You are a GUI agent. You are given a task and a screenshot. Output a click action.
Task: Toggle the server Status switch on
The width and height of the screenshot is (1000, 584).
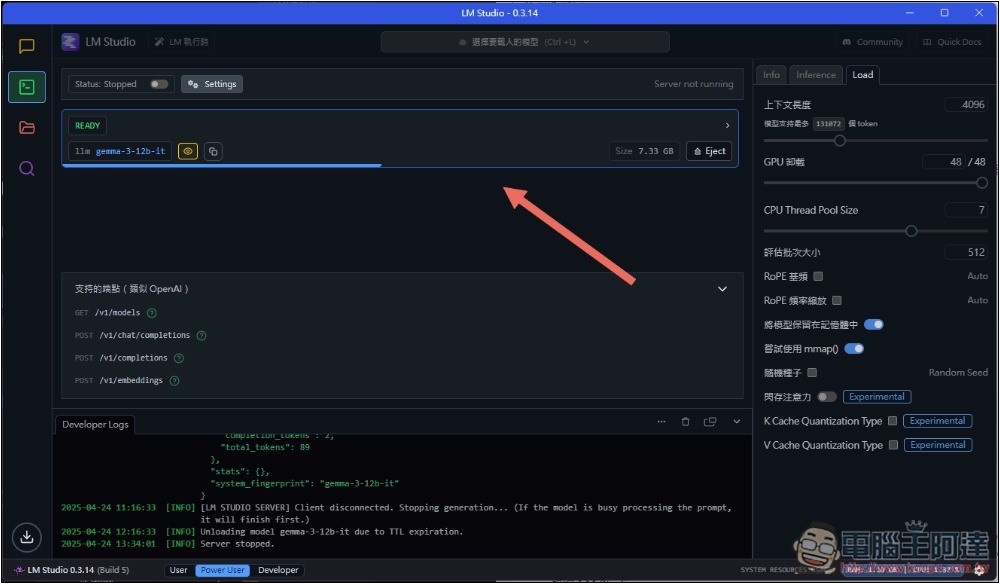tap(159, 84)
